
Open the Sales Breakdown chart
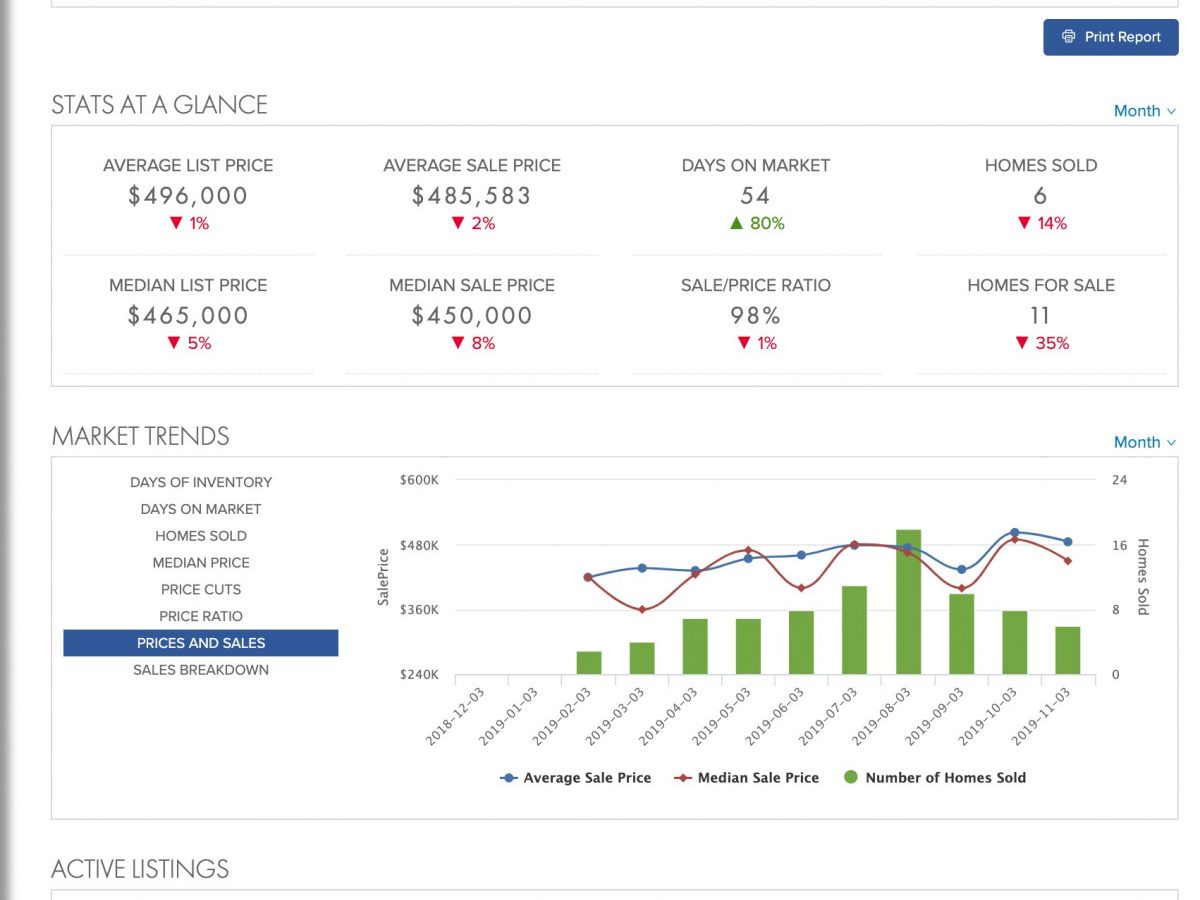tap(201, 670)
